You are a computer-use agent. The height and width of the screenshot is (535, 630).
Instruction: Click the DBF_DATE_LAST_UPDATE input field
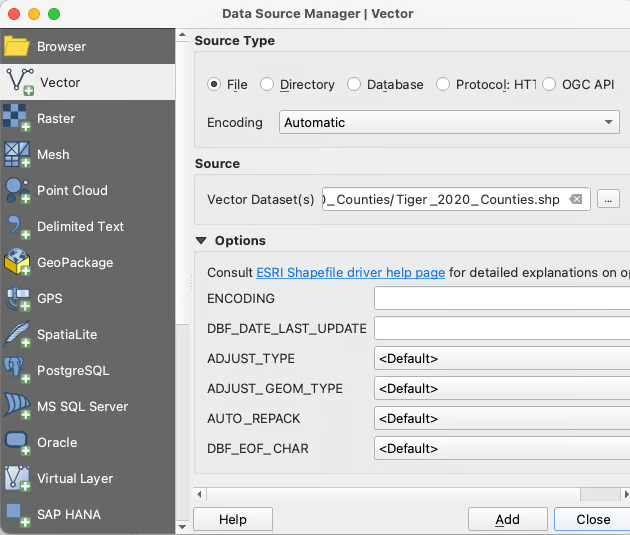pos(502,328)
